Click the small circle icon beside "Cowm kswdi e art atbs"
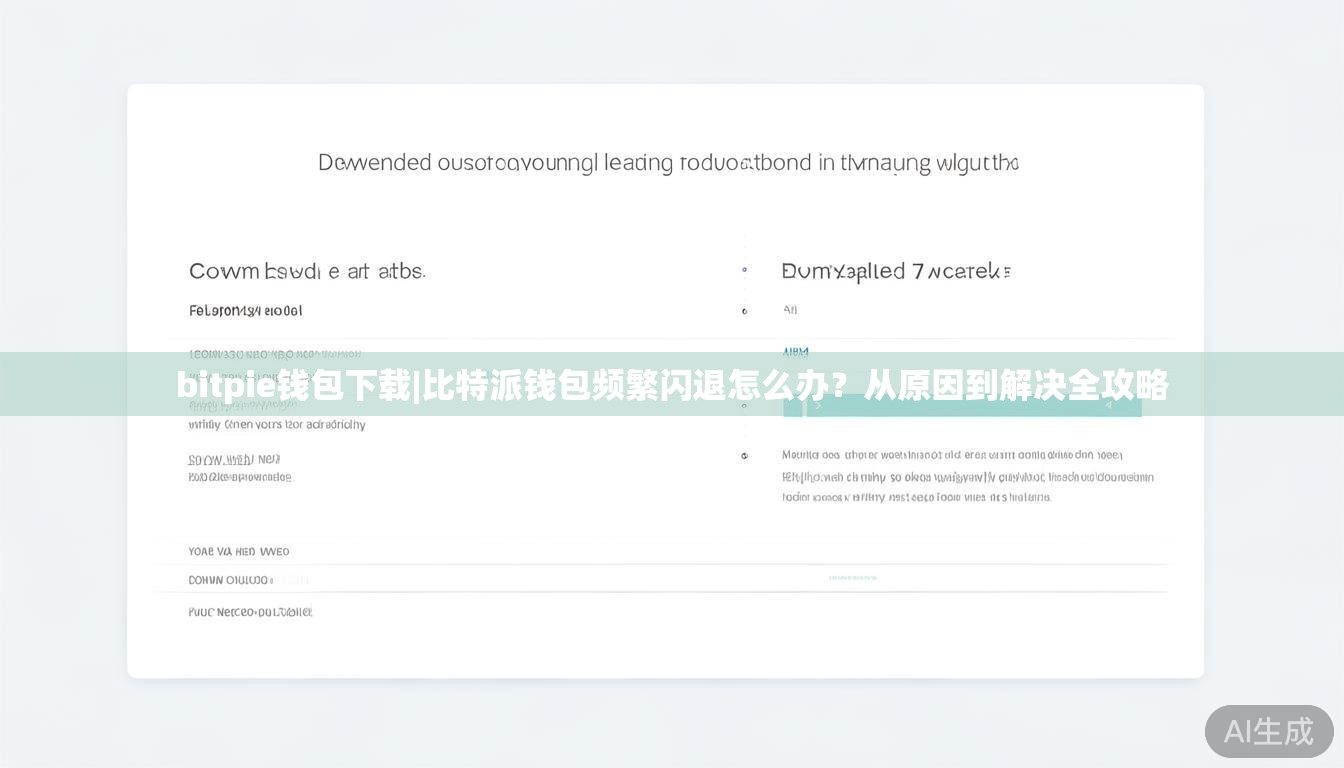This screenshot has height=768, width=1344. [x=744, y=268]
